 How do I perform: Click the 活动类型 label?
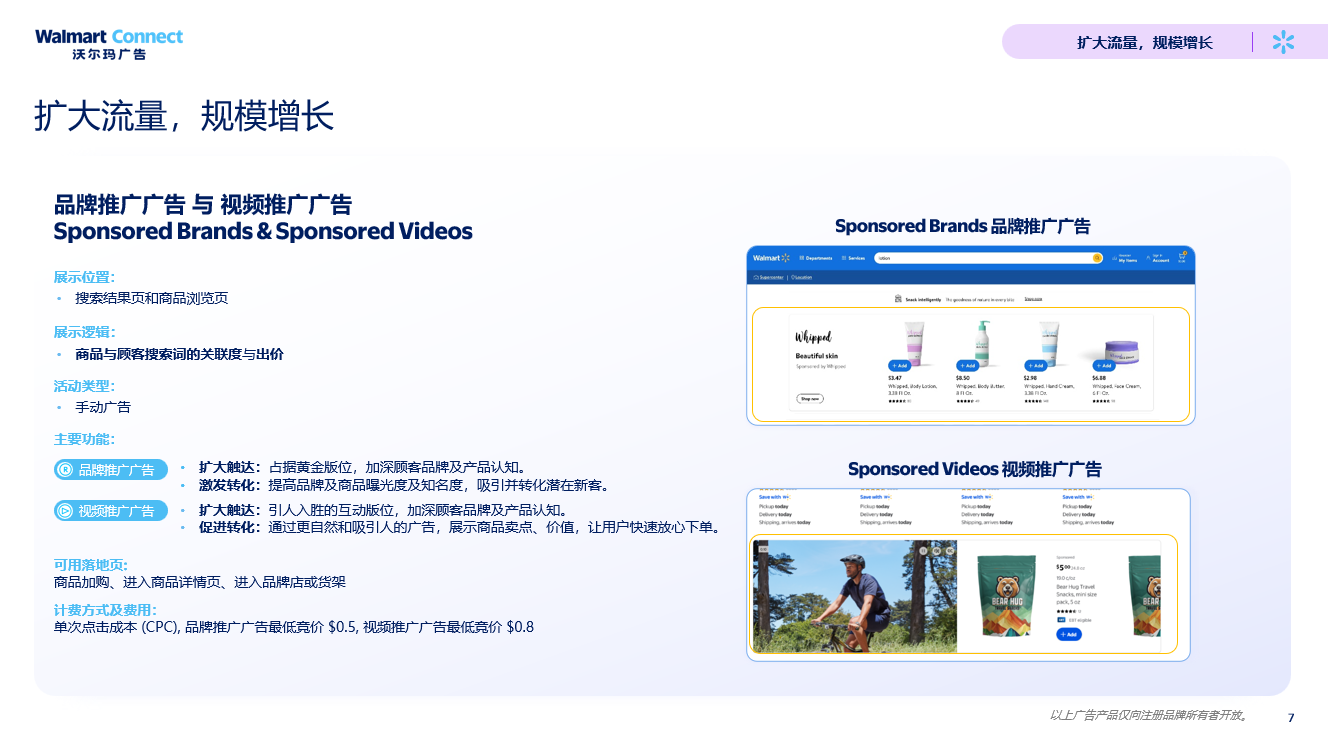(84, 386)
